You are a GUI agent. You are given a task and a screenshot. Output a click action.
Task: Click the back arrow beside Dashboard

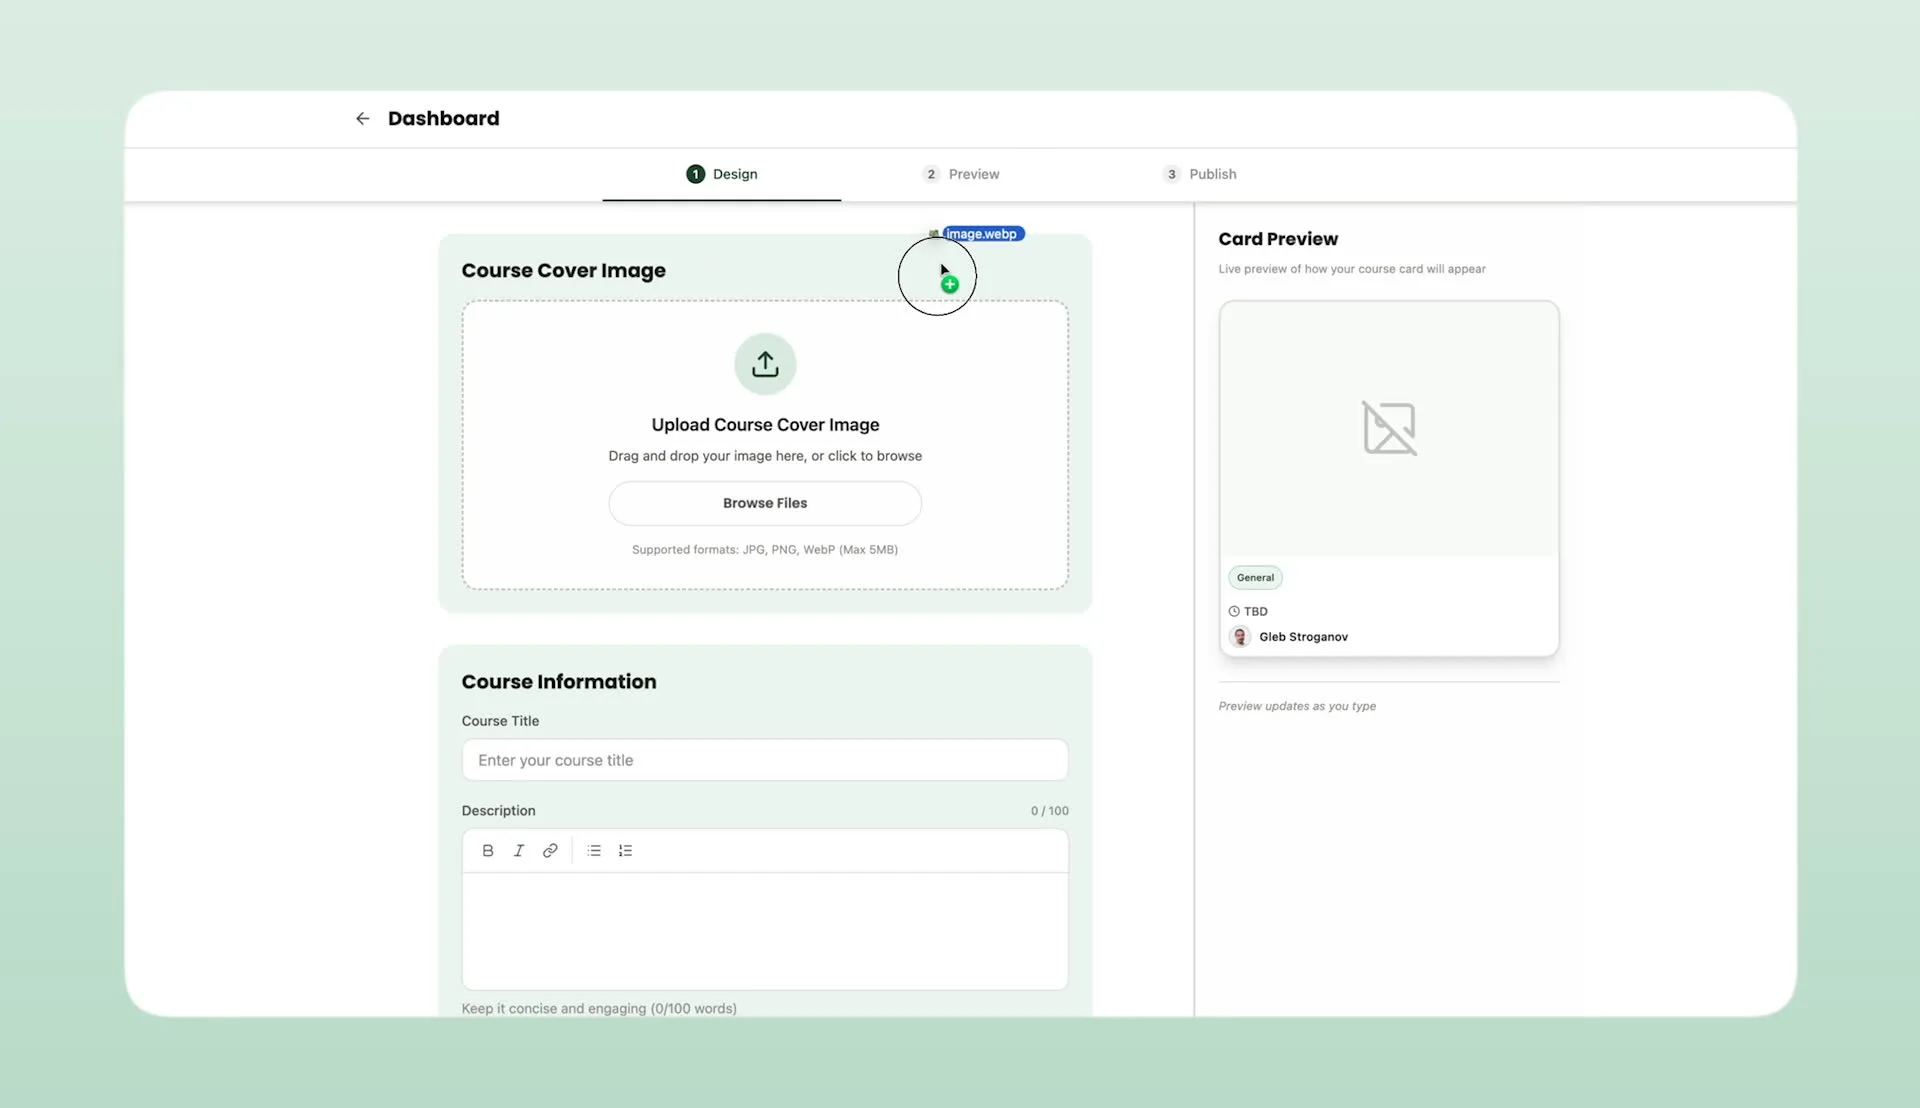(x=362, y=118)
